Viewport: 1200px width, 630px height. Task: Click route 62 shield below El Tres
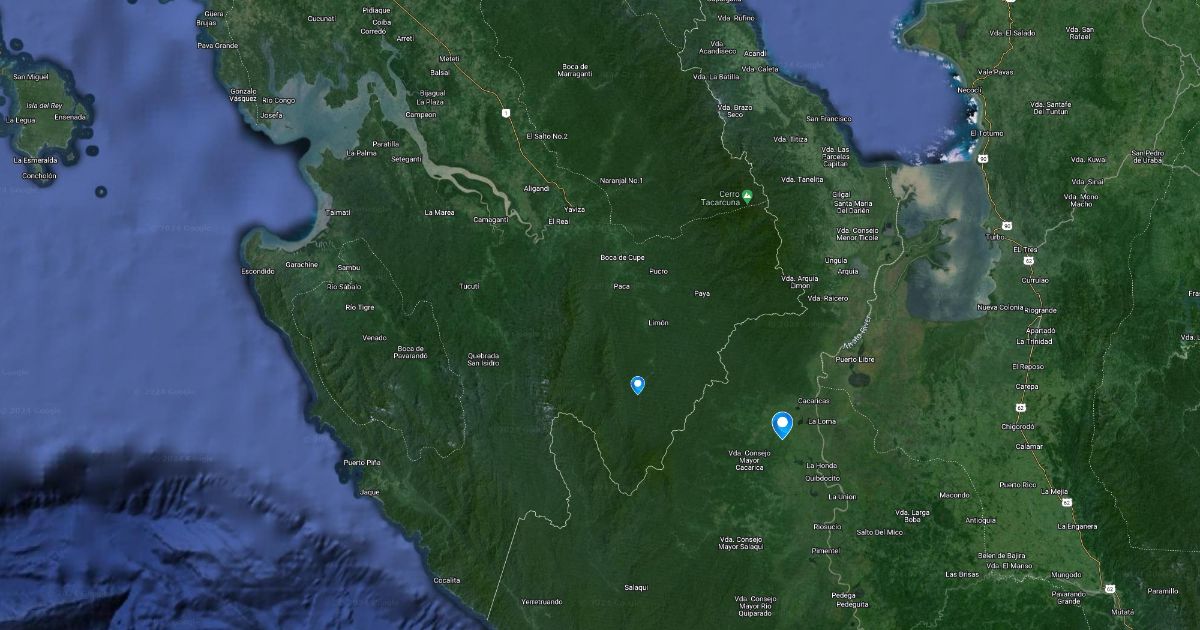[x=1028, y=259]
